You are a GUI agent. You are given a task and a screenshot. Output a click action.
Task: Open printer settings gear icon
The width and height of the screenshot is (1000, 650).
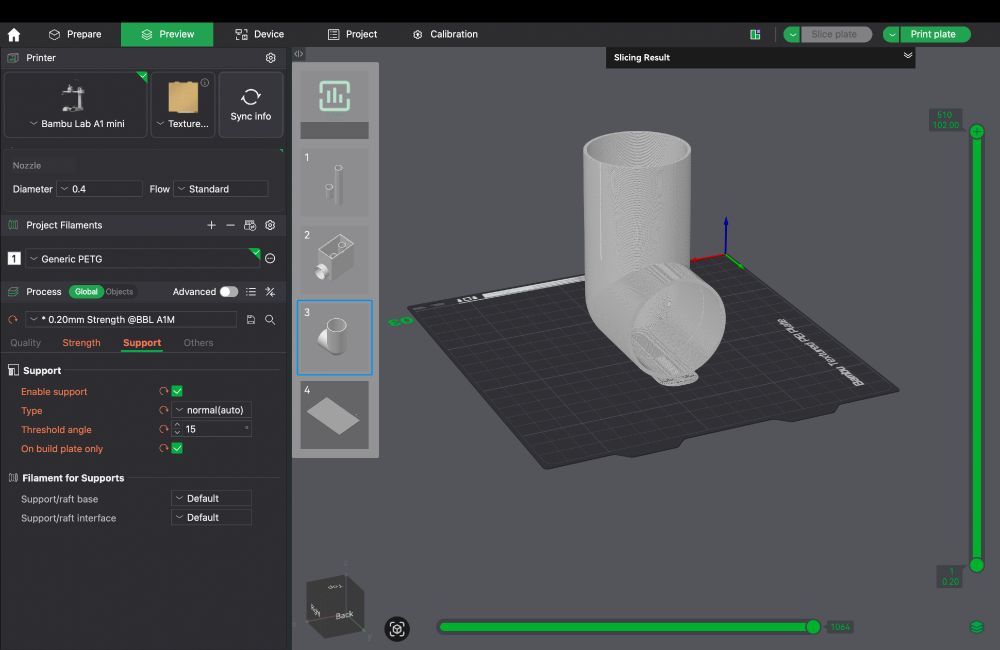point(270,58)
